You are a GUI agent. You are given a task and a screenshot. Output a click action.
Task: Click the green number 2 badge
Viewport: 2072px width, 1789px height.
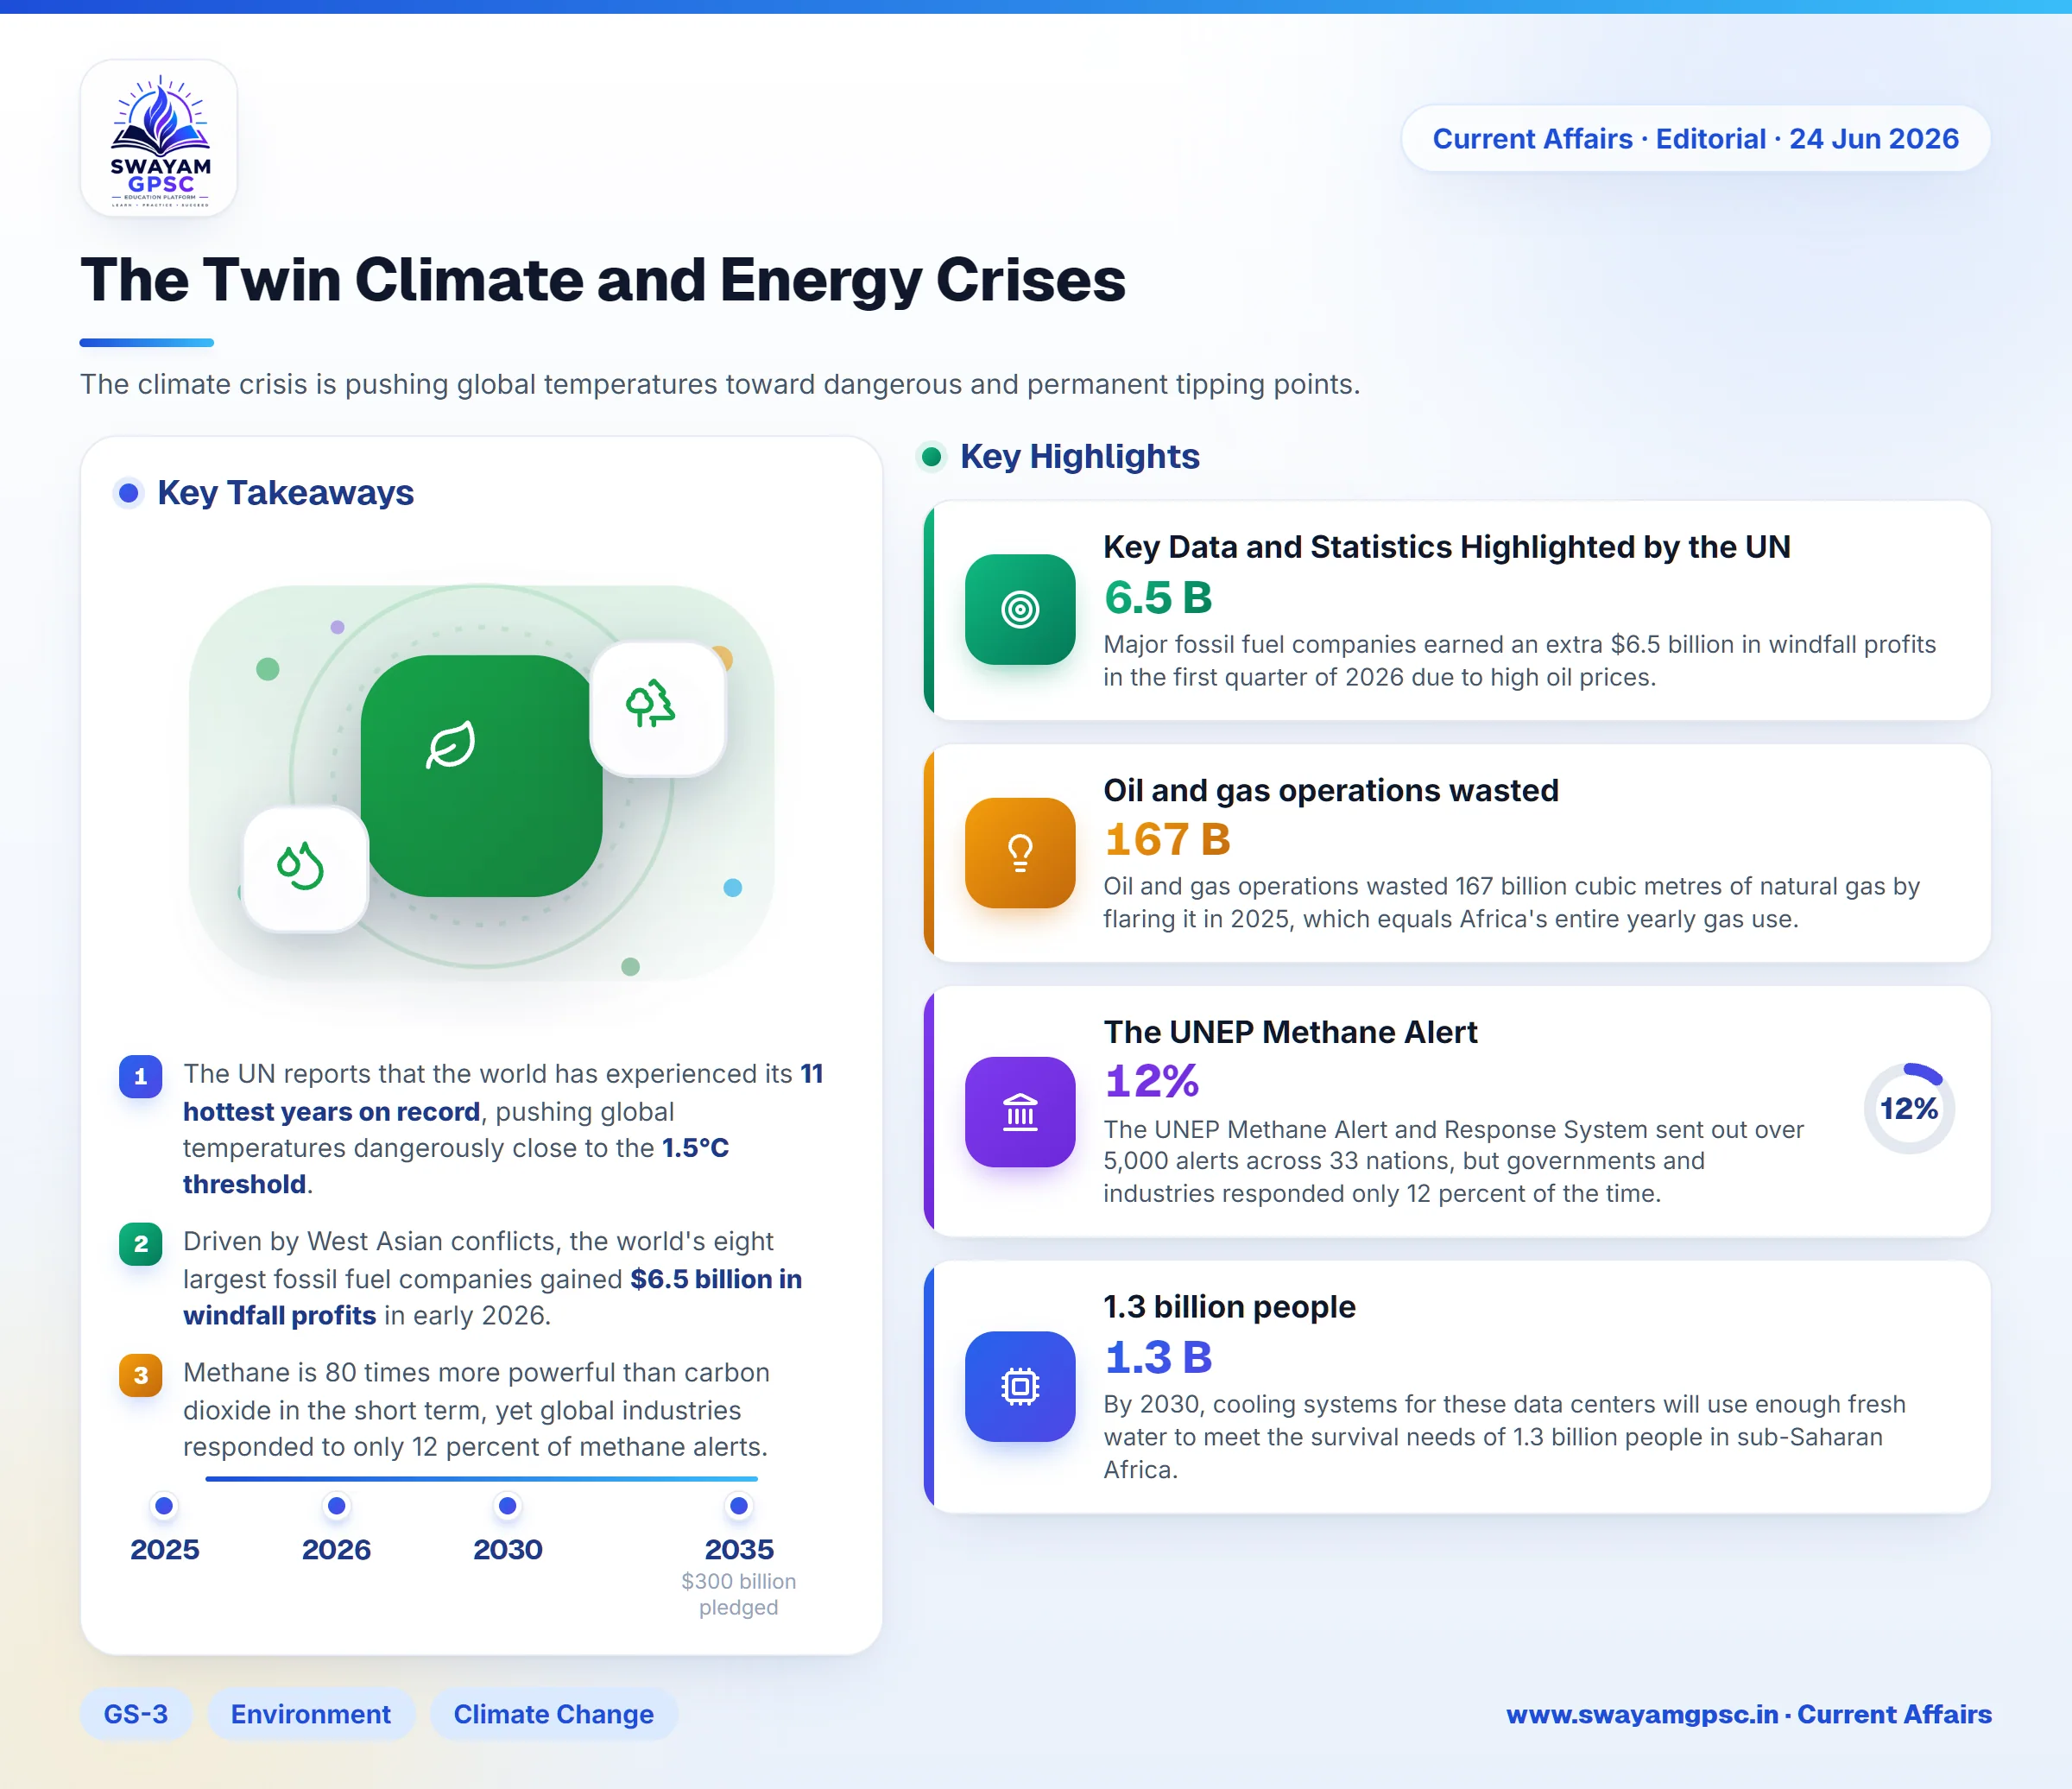coord(140,1243)
